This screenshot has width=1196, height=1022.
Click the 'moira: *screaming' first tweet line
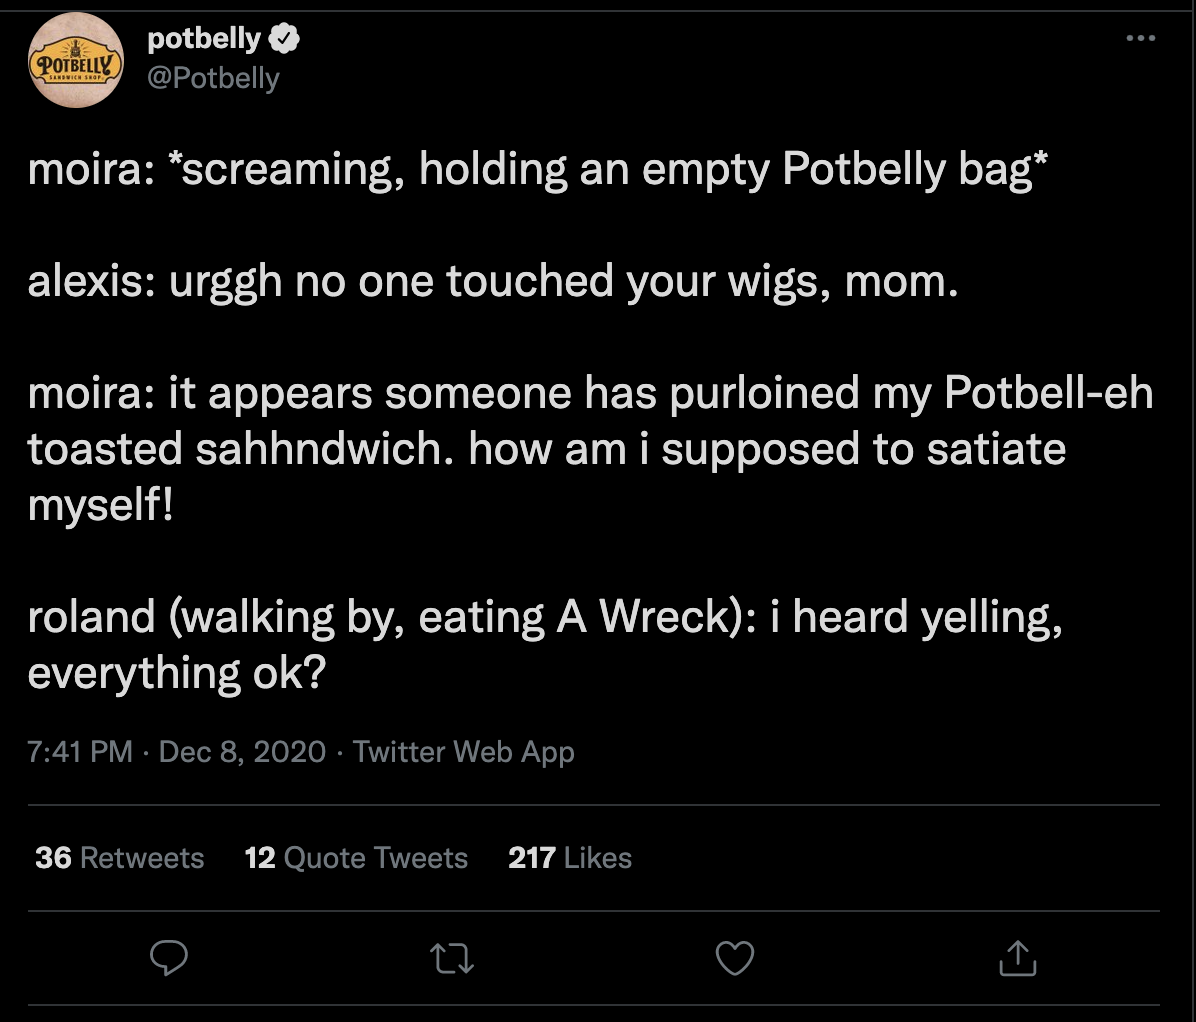tap(539, 170)
